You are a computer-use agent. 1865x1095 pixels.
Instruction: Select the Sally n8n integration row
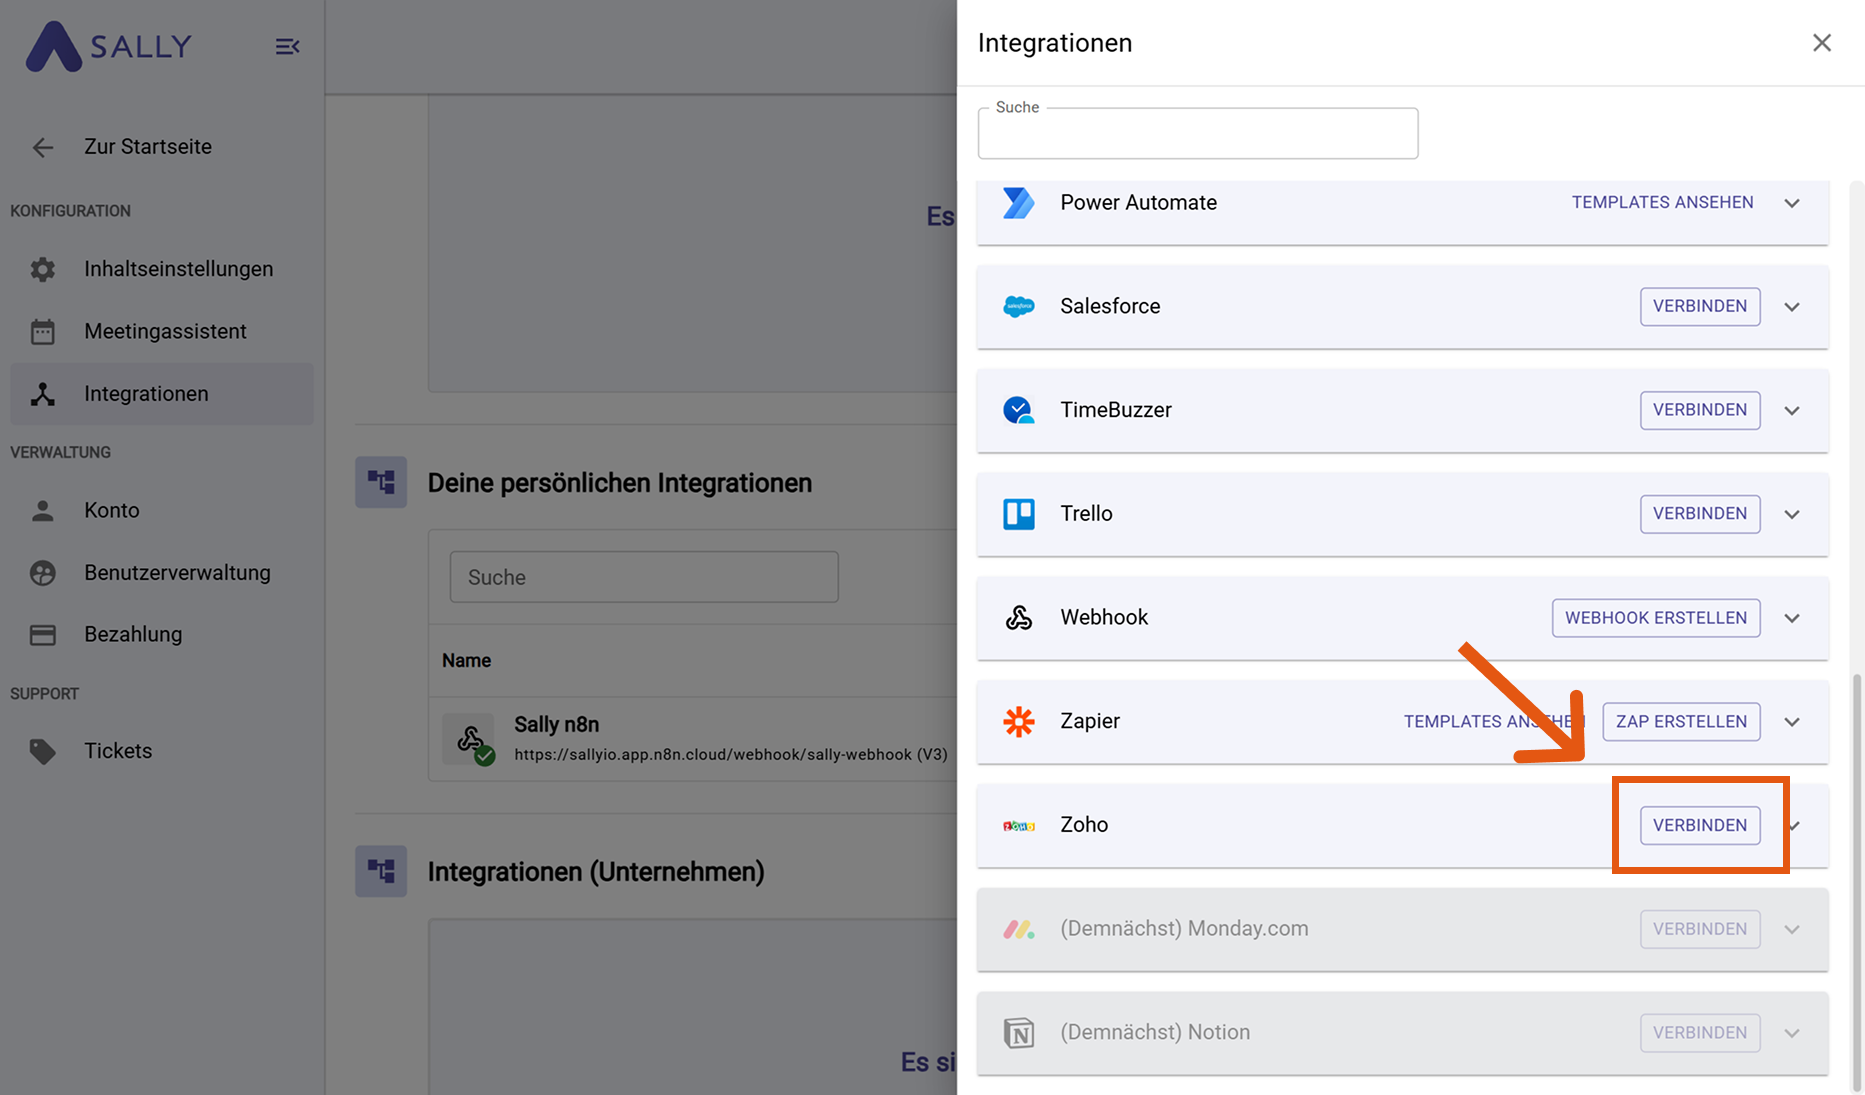click(x=694, y=739)
